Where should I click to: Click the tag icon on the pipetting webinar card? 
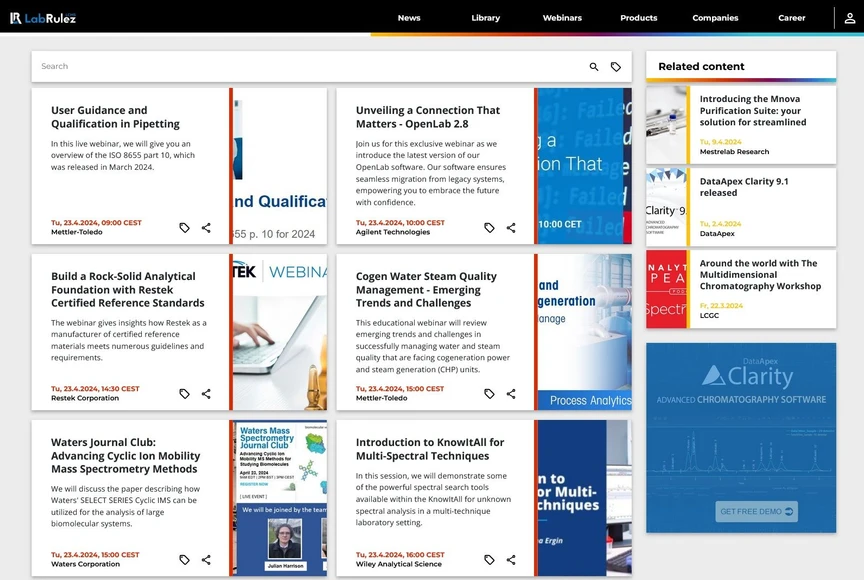pos(184,227)
